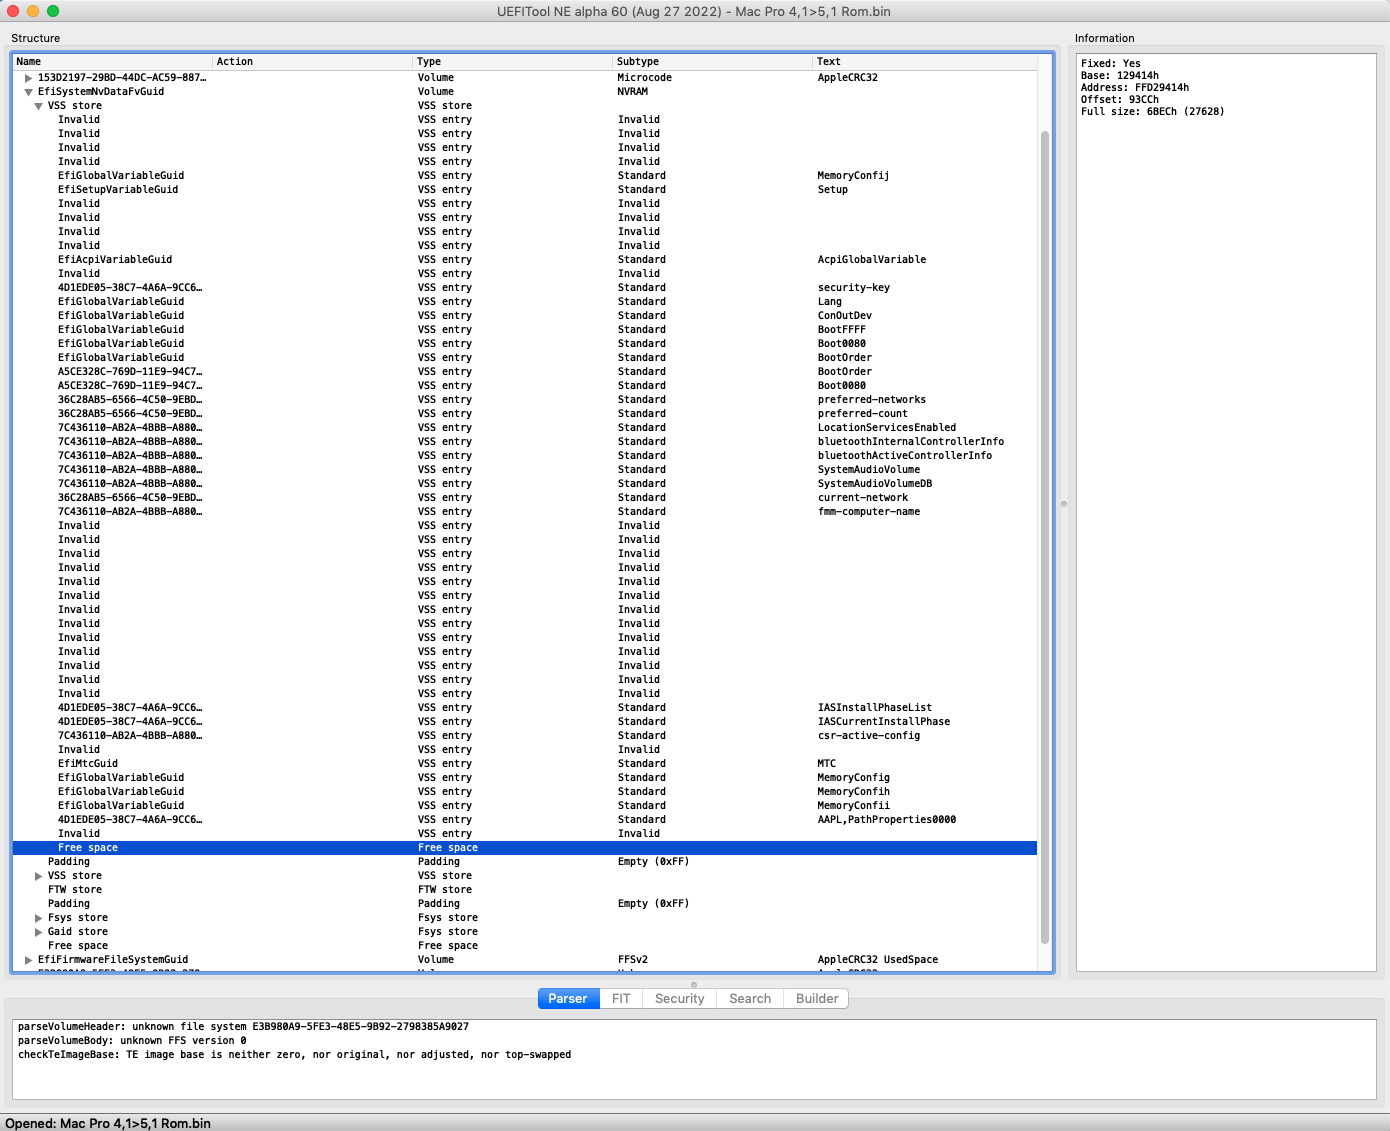Select the preferred-count entry
Screen dimensions: 1390x1131
525,414
